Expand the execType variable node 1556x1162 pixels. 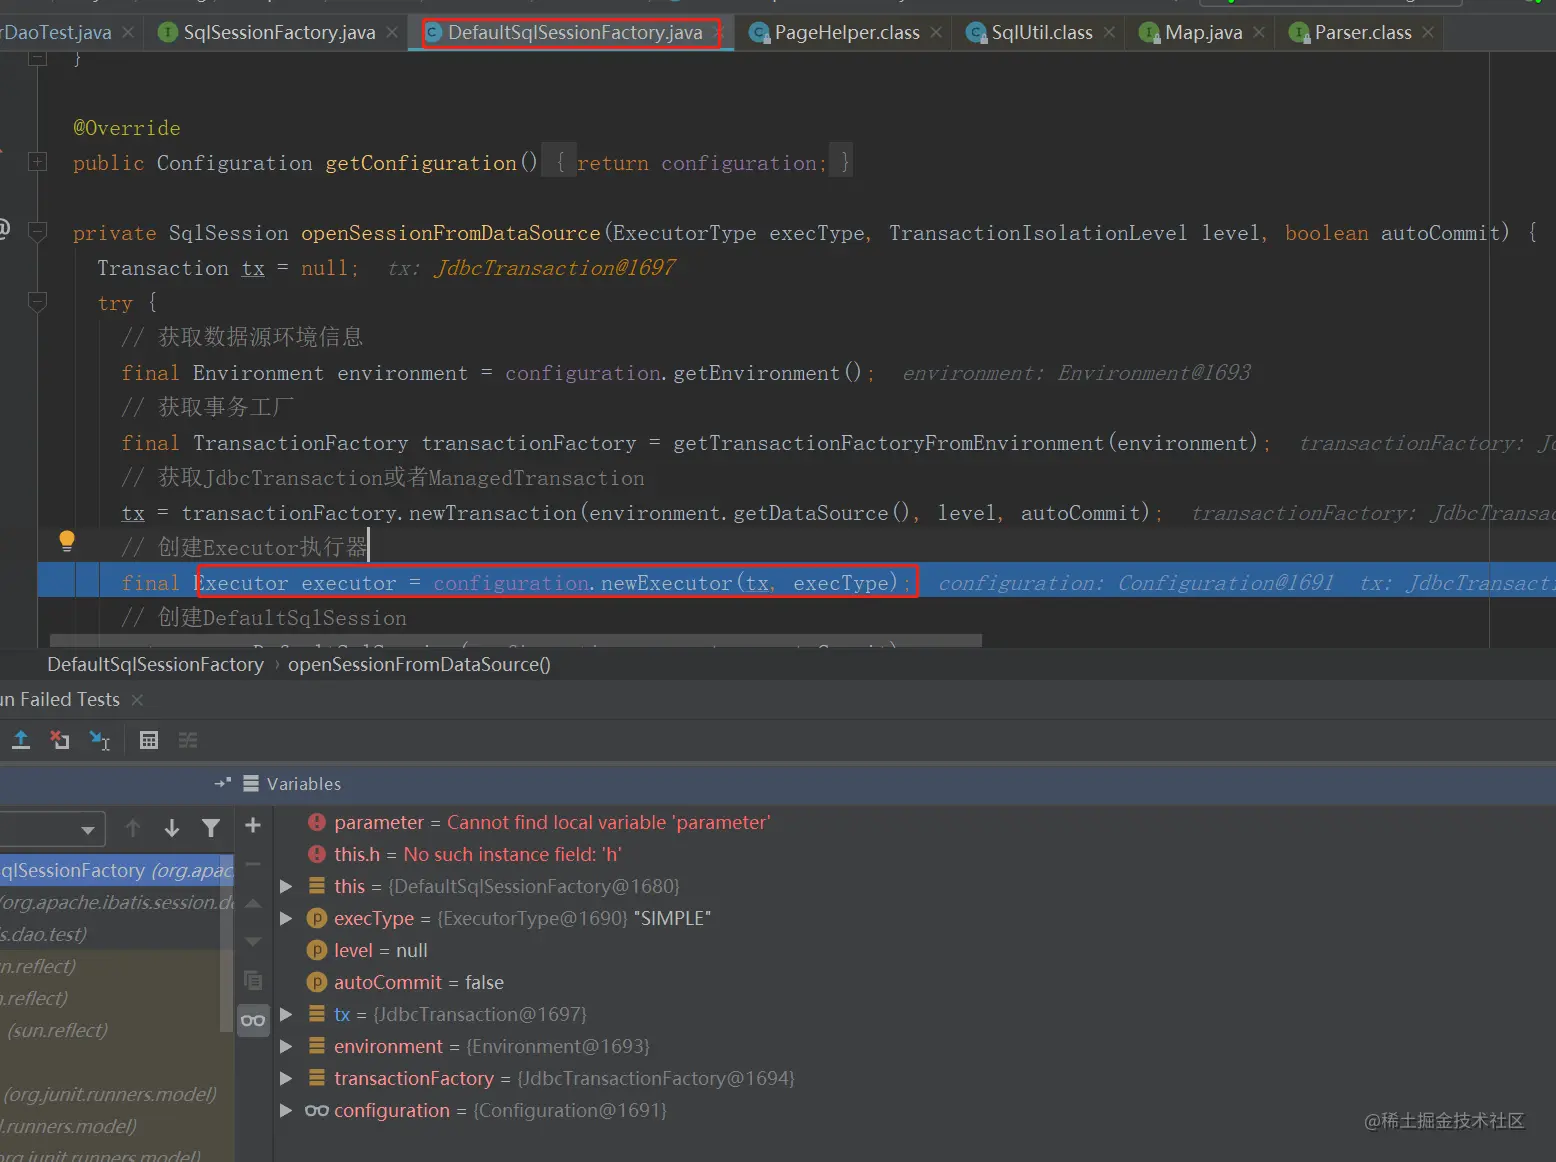pos(286,918)
